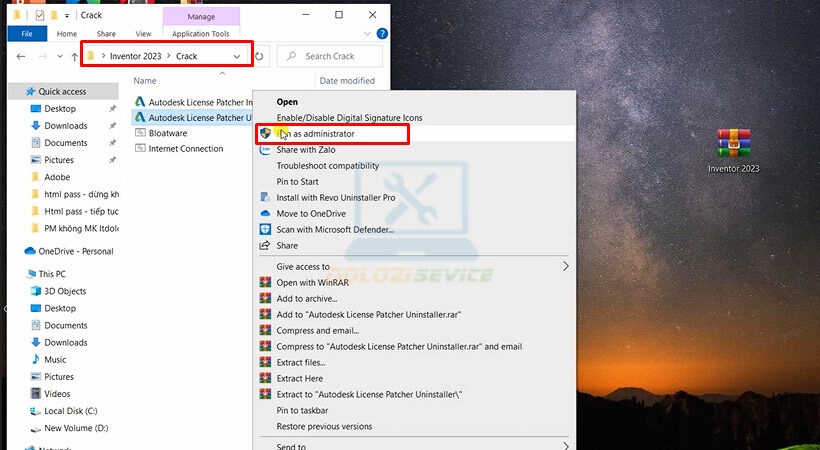The image size is (820, 450).
Task: Select Local Disk (C:) in the navigation pane
Action: (70, 411)
